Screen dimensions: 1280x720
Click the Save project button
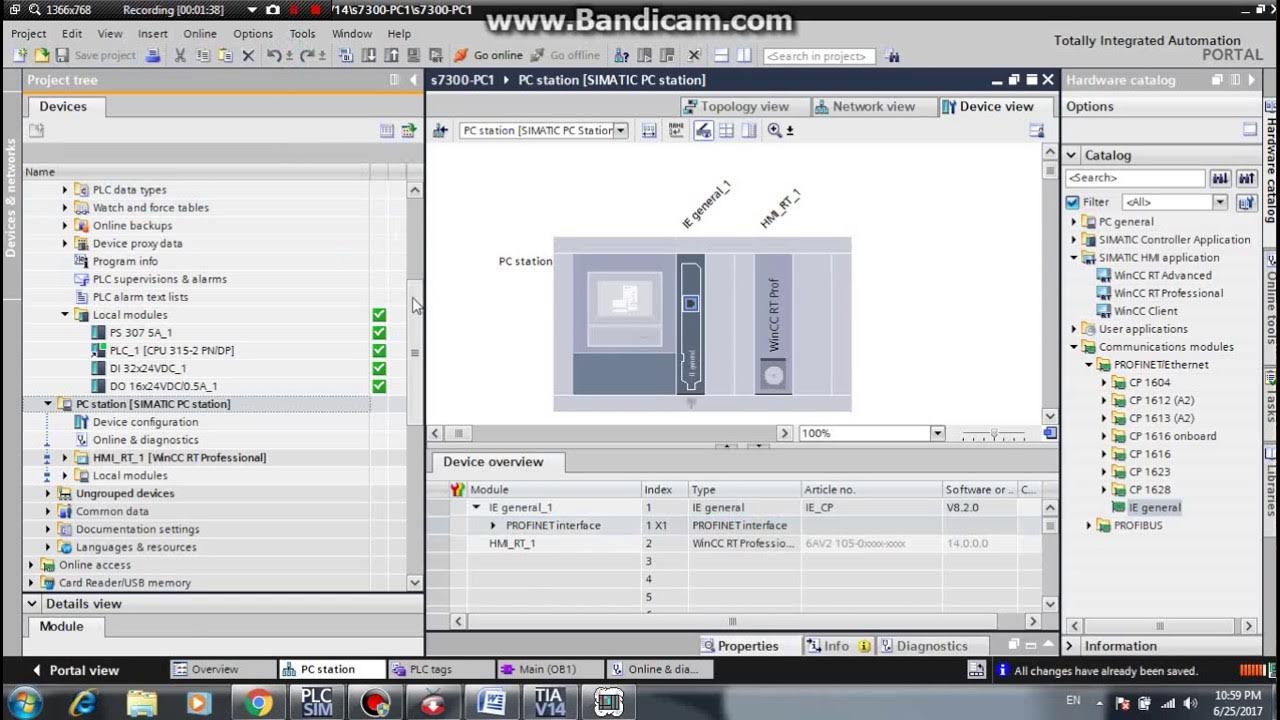click(96, 55)
